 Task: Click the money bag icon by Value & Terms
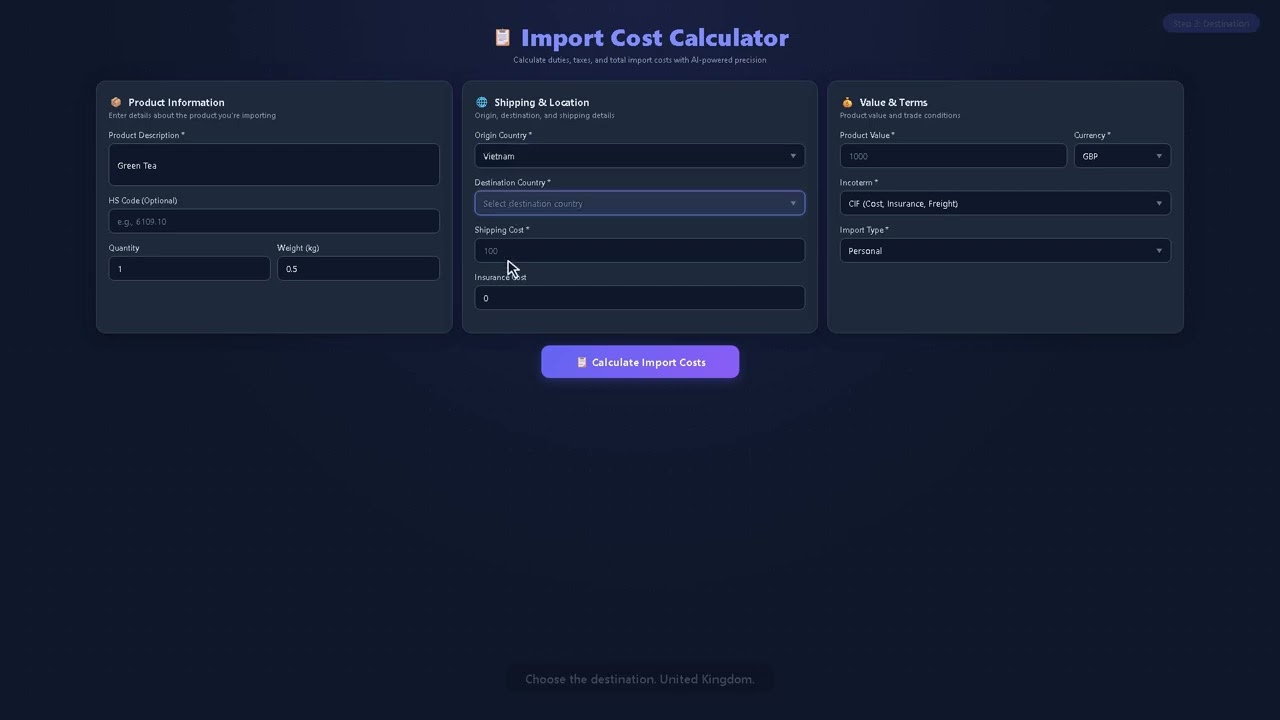click(x=847, y=102)
